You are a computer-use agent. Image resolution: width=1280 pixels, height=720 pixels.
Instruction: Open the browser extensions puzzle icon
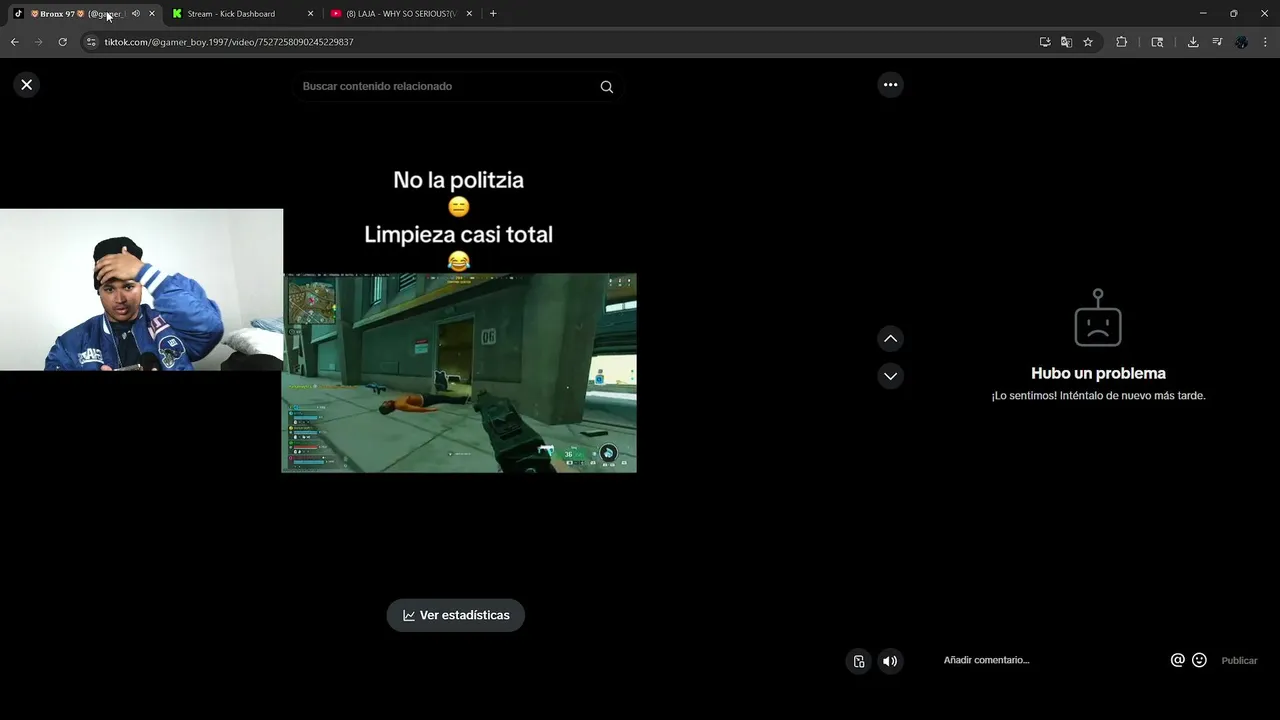1121,42
